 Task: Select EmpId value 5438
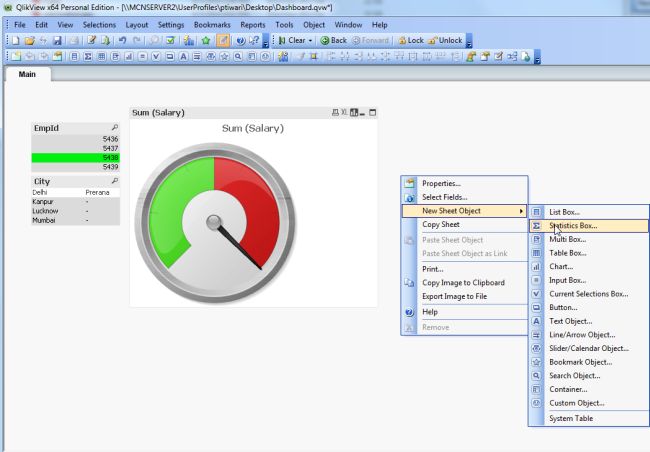click(75, 158)
